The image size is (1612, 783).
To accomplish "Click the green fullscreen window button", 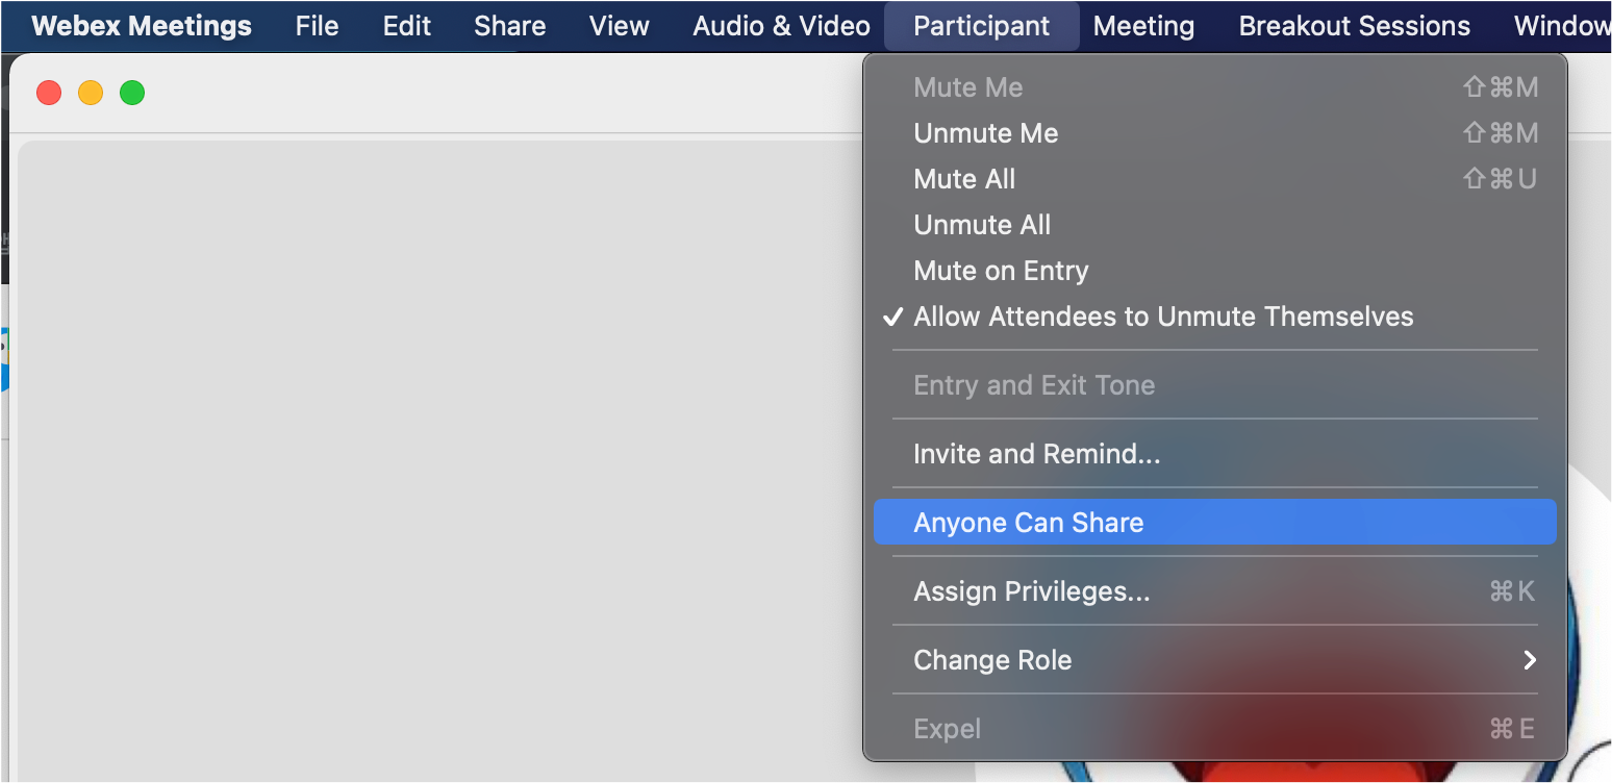I will pos(132,93).
